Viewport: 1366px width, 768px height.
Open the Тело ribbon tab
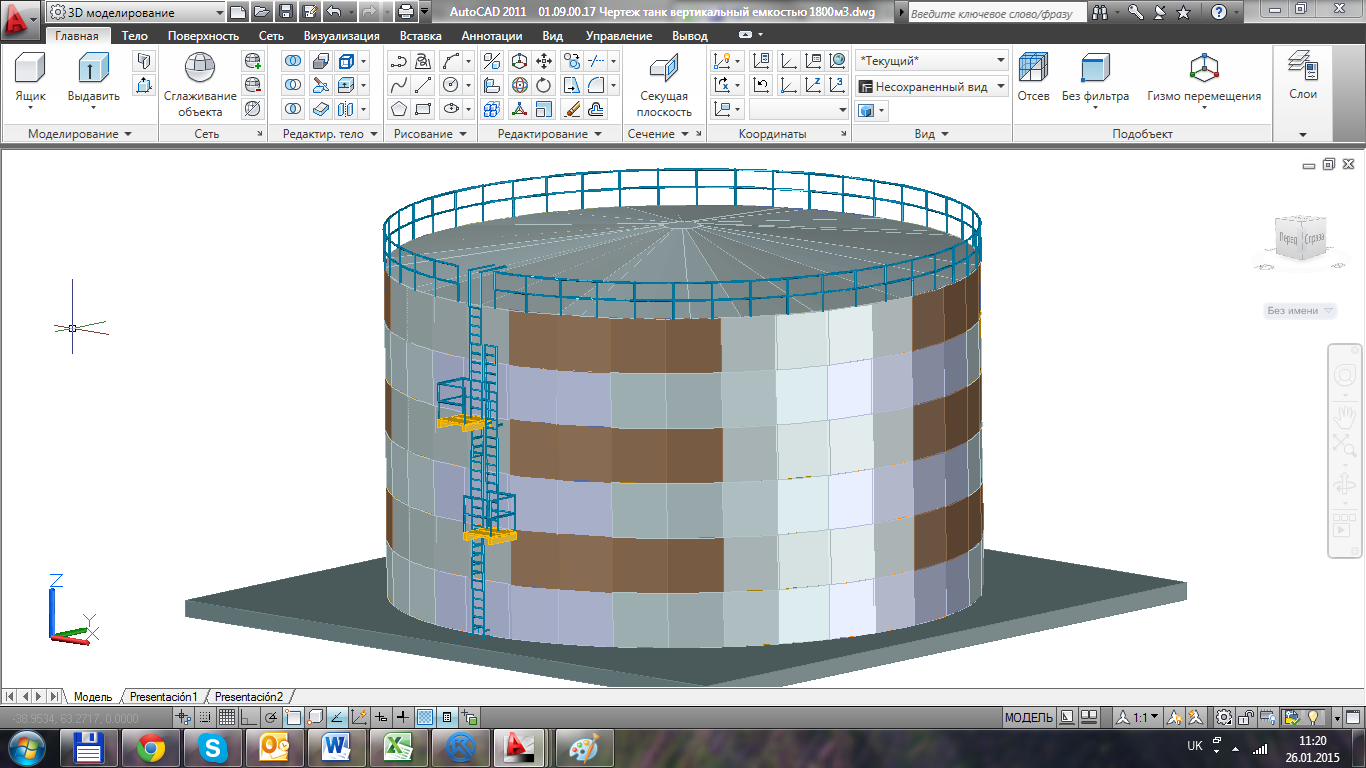pos(134,36)
